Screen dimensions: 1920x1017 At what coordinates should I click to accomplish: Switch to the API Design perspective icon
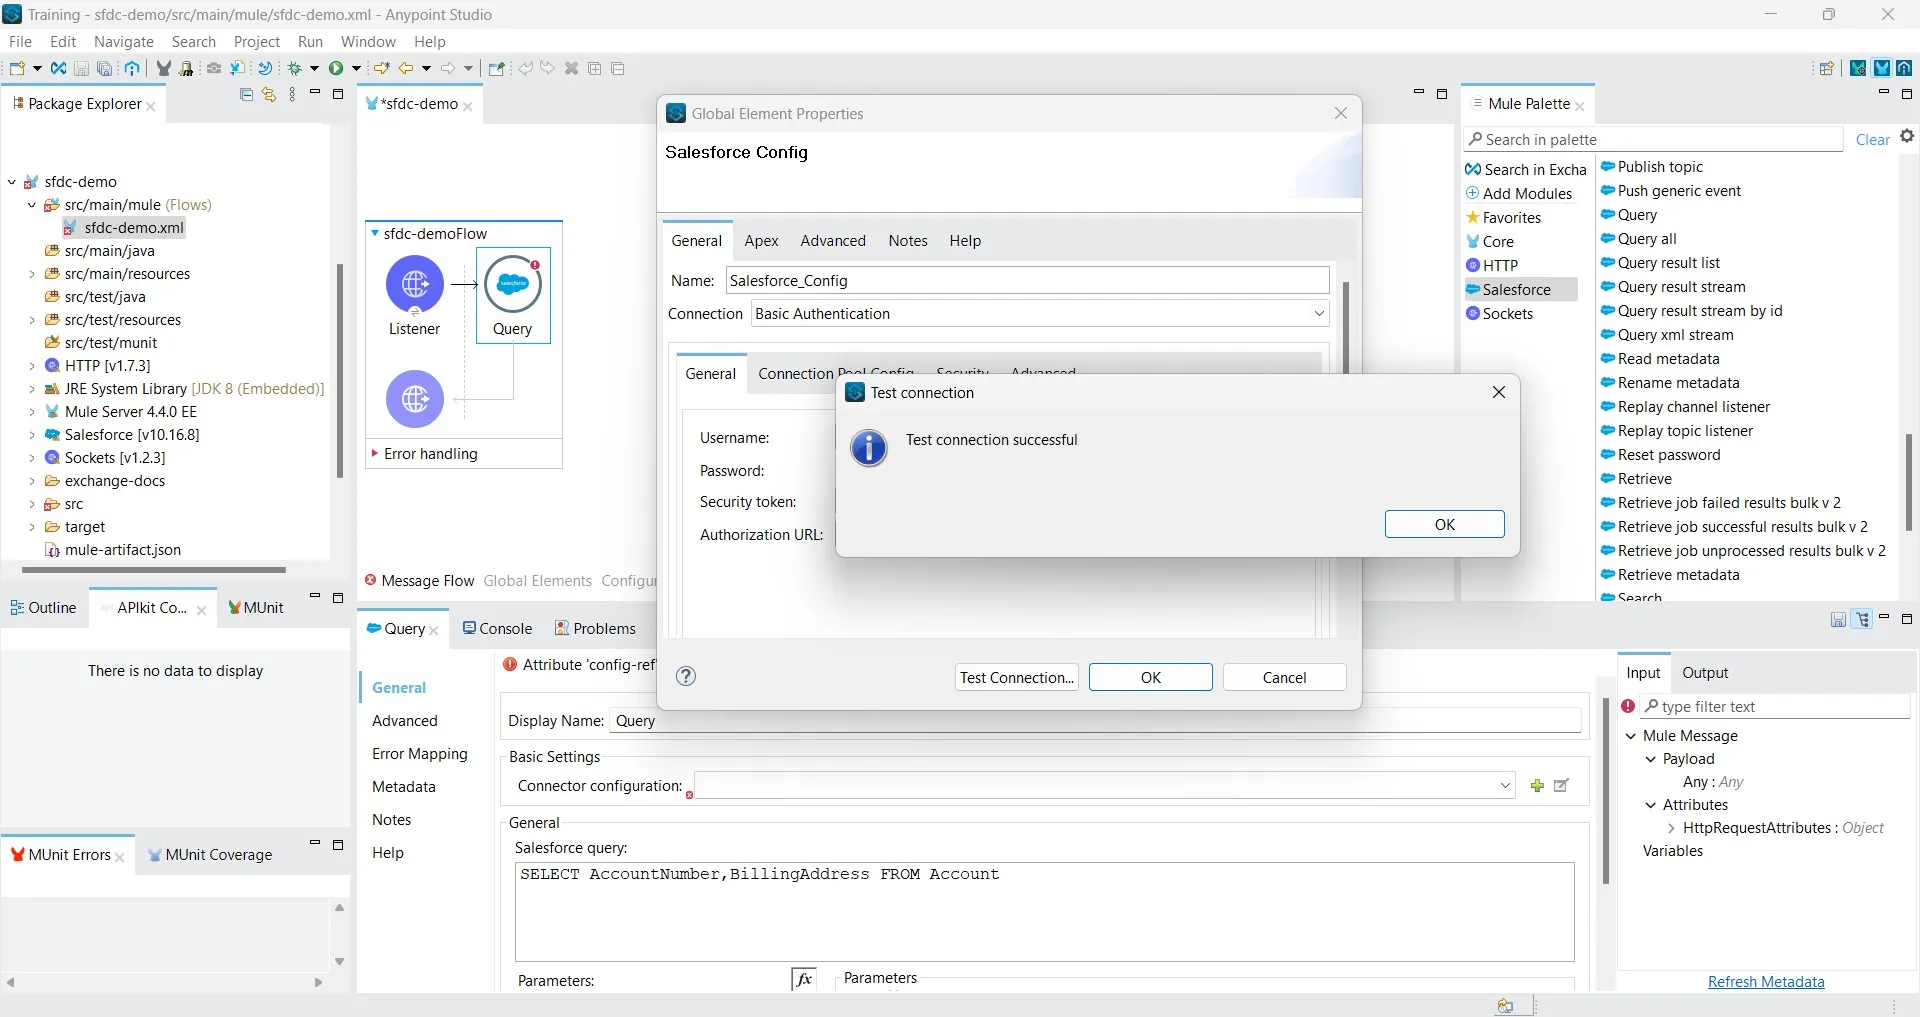[x=1904, y=68]
